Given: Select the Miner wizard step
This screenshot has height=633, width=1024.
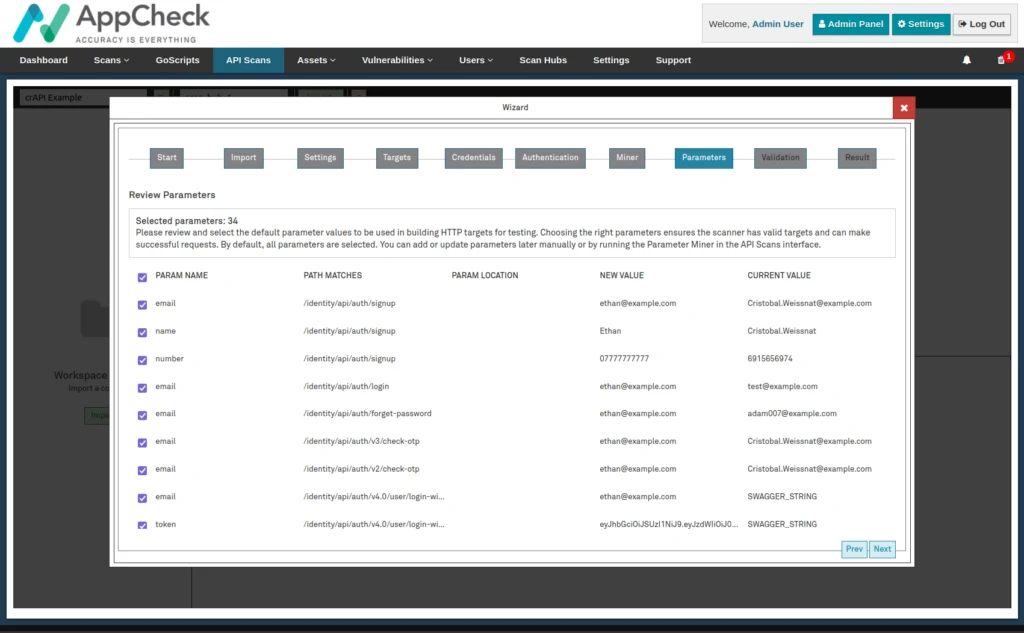Looking at the screenshot, I should pos(626,157).
